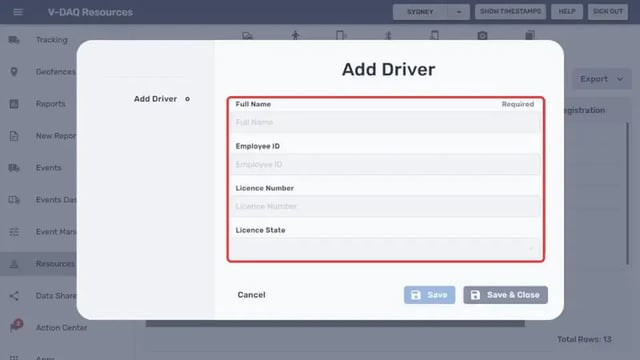The height and width of the screenshot is (360, 640).
Task: Click the Tracking truck icon in sidebar
Action: click(14, 40)
